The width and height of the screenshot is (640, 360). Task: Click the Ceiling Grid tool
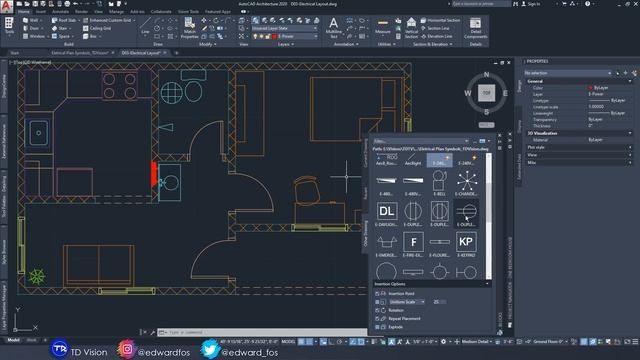pos(97,28)
